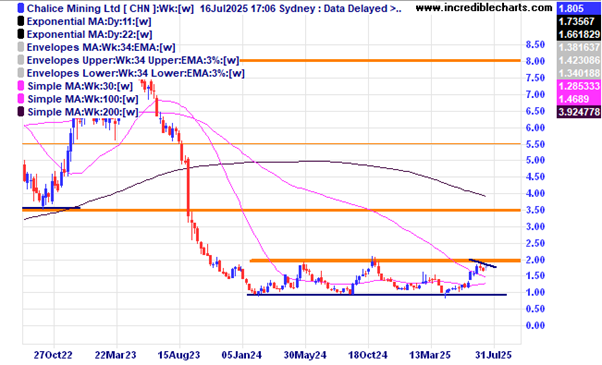
Task: Click the 5.50 price axis label
Action: point(535,144)
